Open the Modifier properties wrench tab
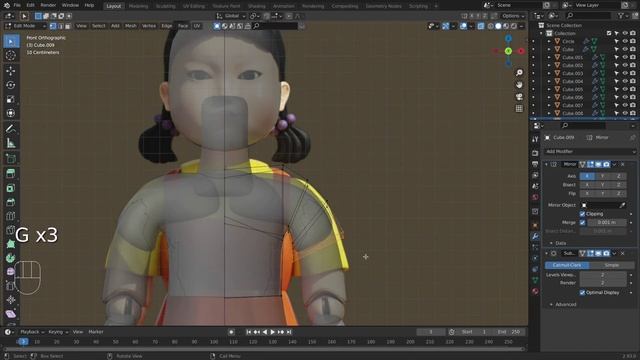 pyautogui.click(x=535, y=236)
